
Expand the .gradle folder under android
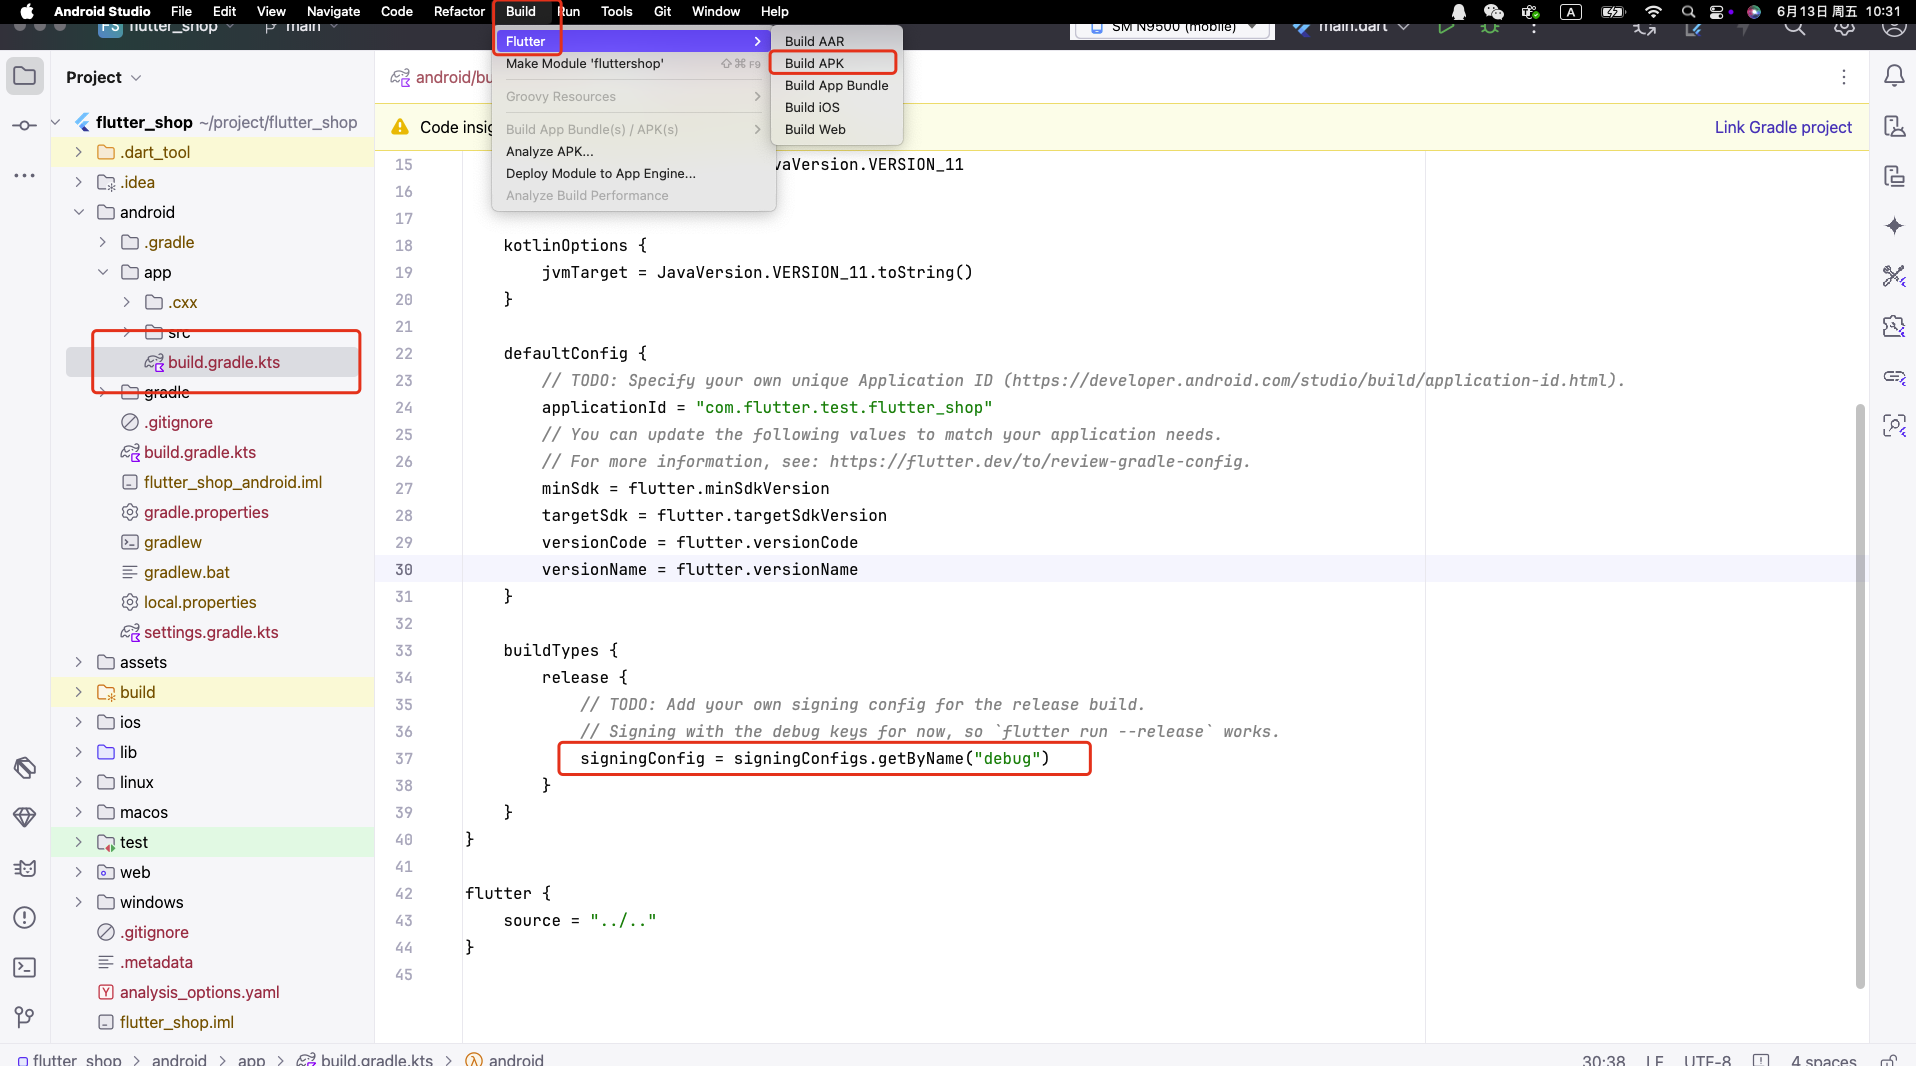(x=103, y=242)
